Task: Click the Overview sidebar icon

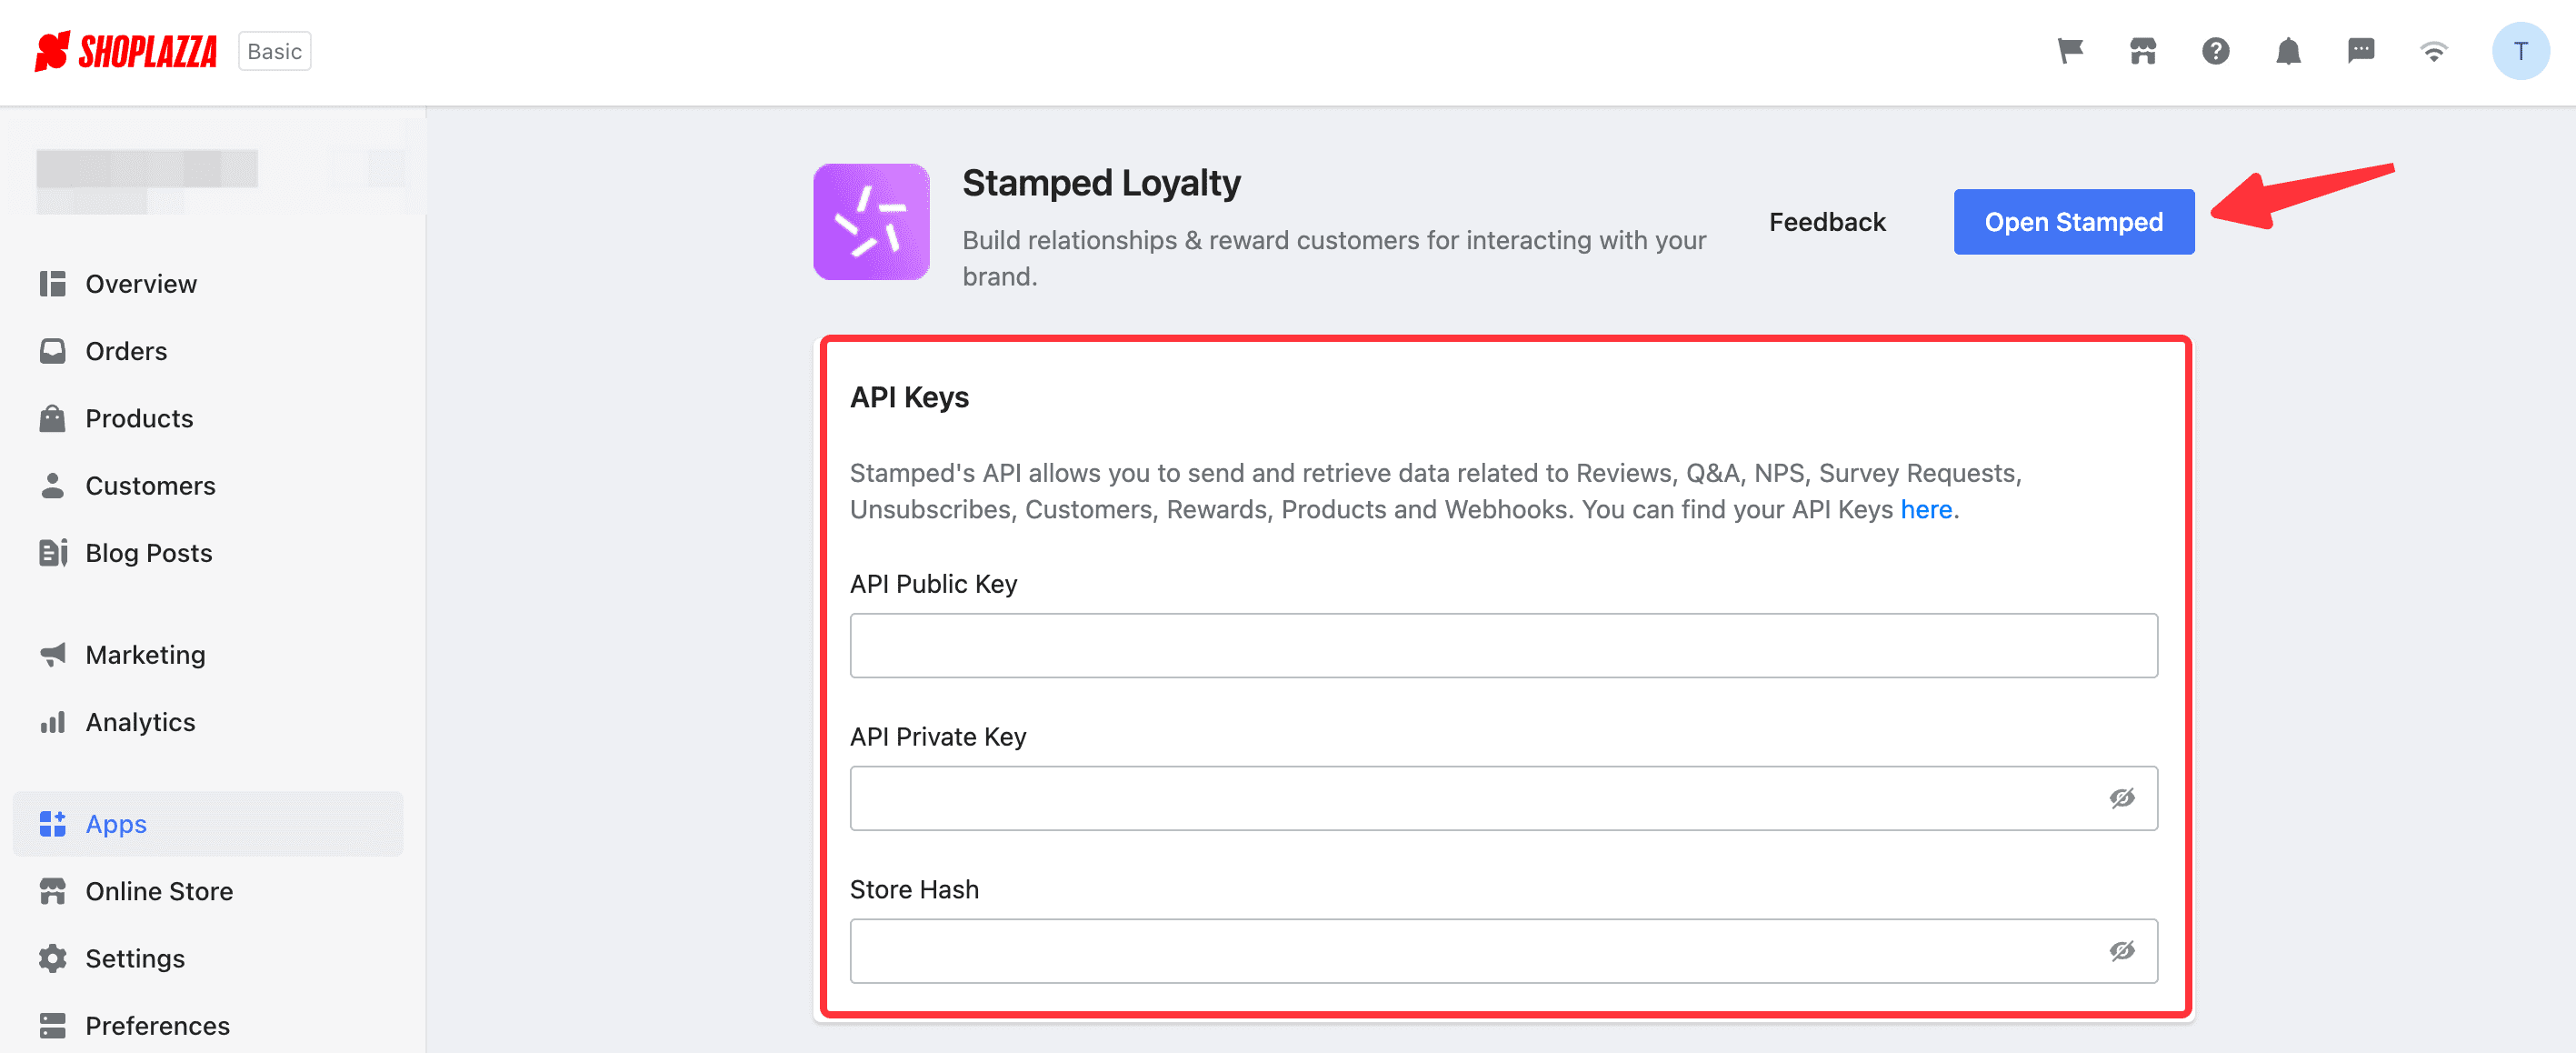Action: (53, 284)
